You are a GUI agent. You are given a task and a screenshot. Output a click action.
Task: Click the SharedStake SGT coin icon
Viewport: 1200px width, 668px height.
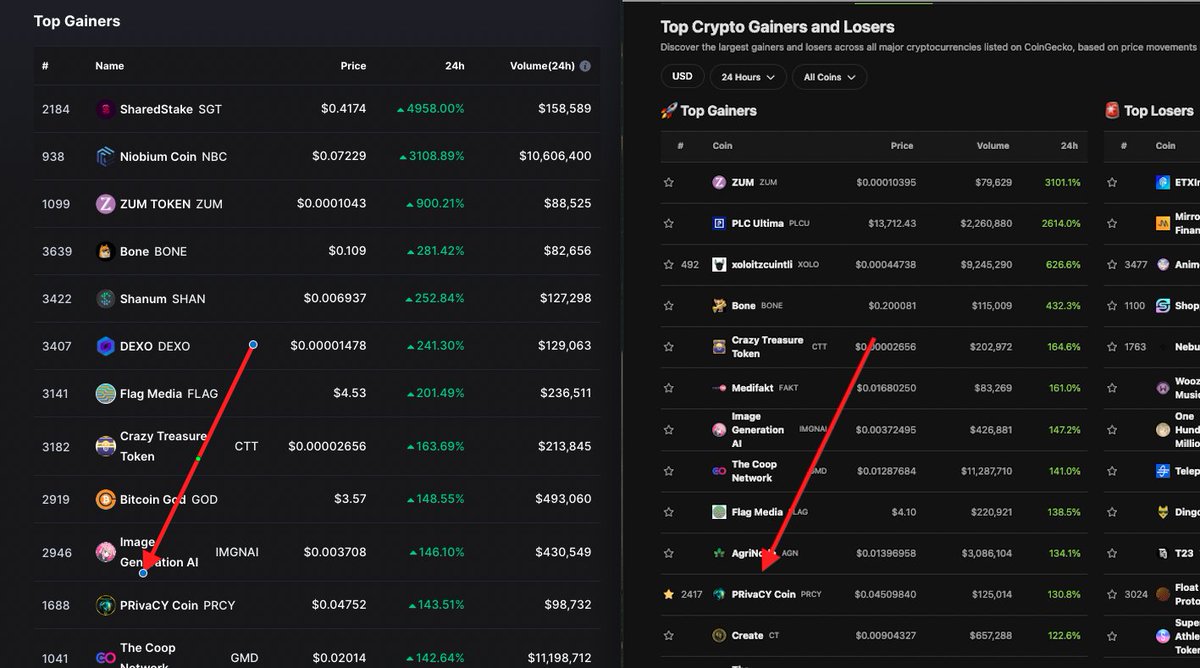[105, 109]
